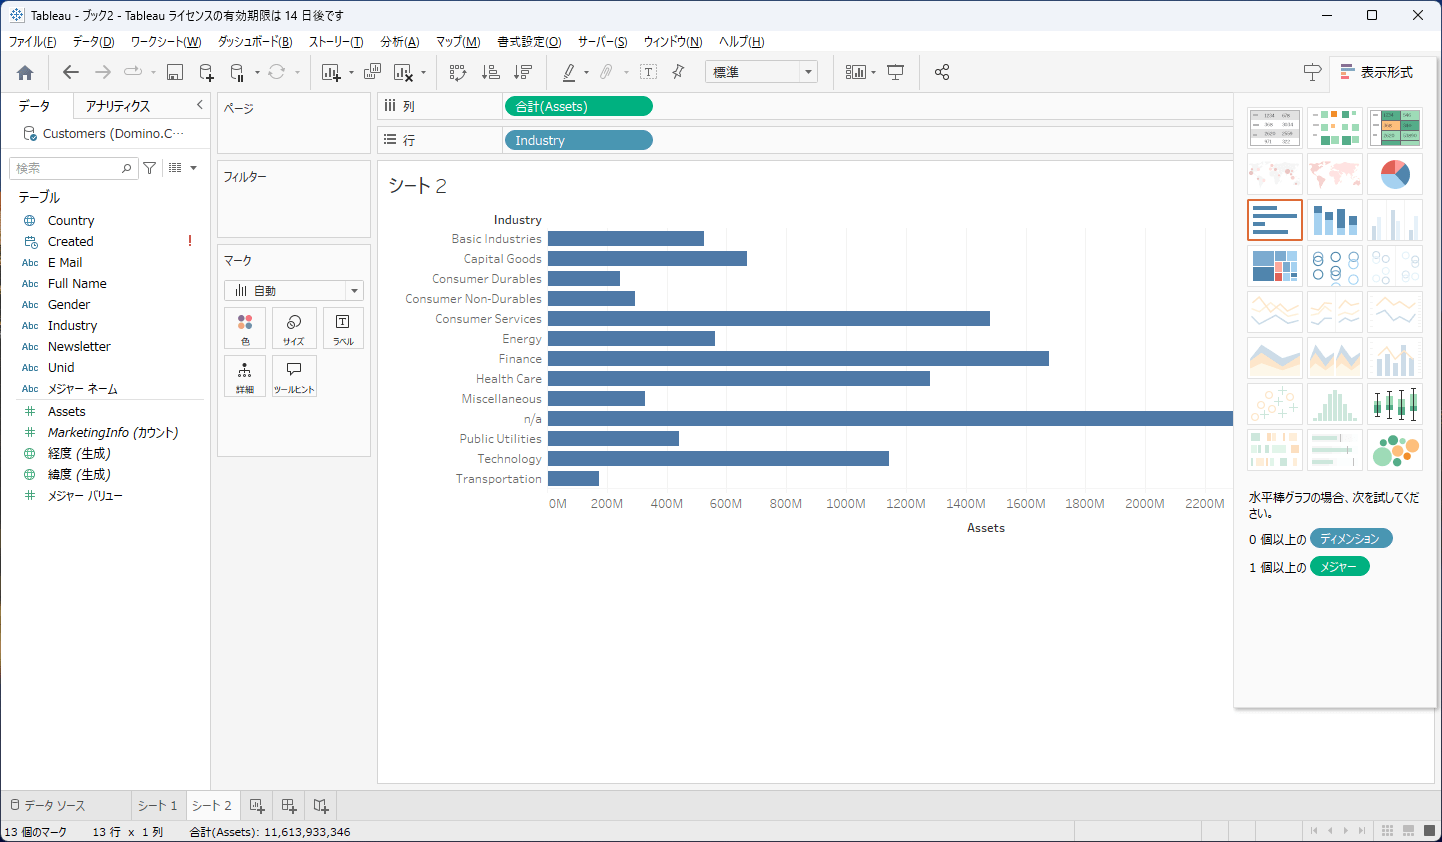
Task: Open the ファイル(F) menu
Action: point(32,42)
